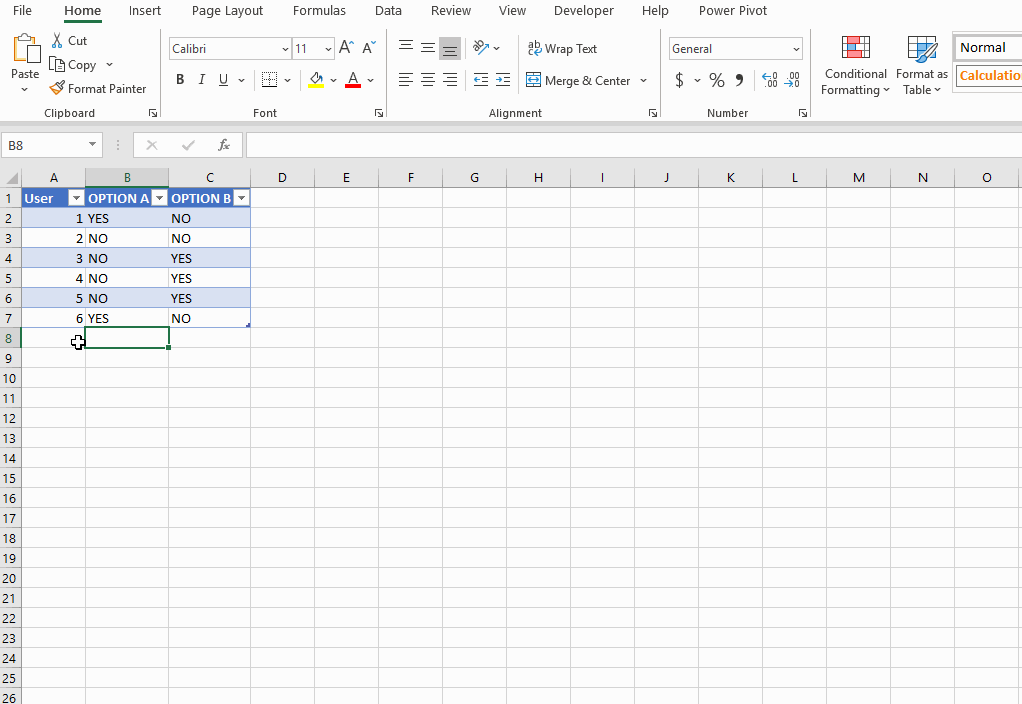Screen dimensions: 1022x704
Task: Toggle bold formatting
Action: [x=180, y=80]
